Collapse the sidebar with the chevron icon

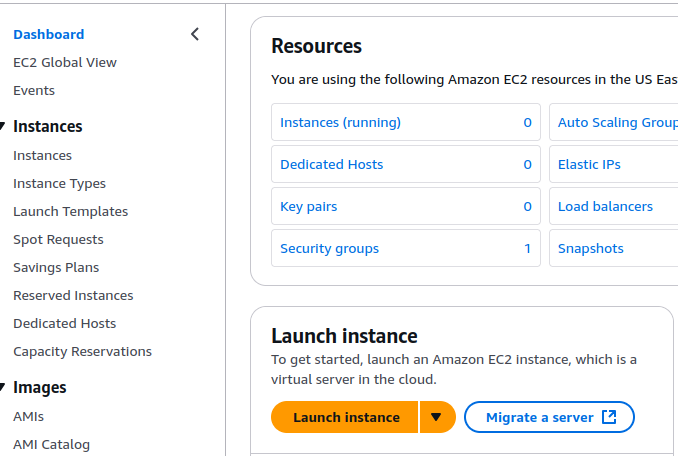(195, 34)
